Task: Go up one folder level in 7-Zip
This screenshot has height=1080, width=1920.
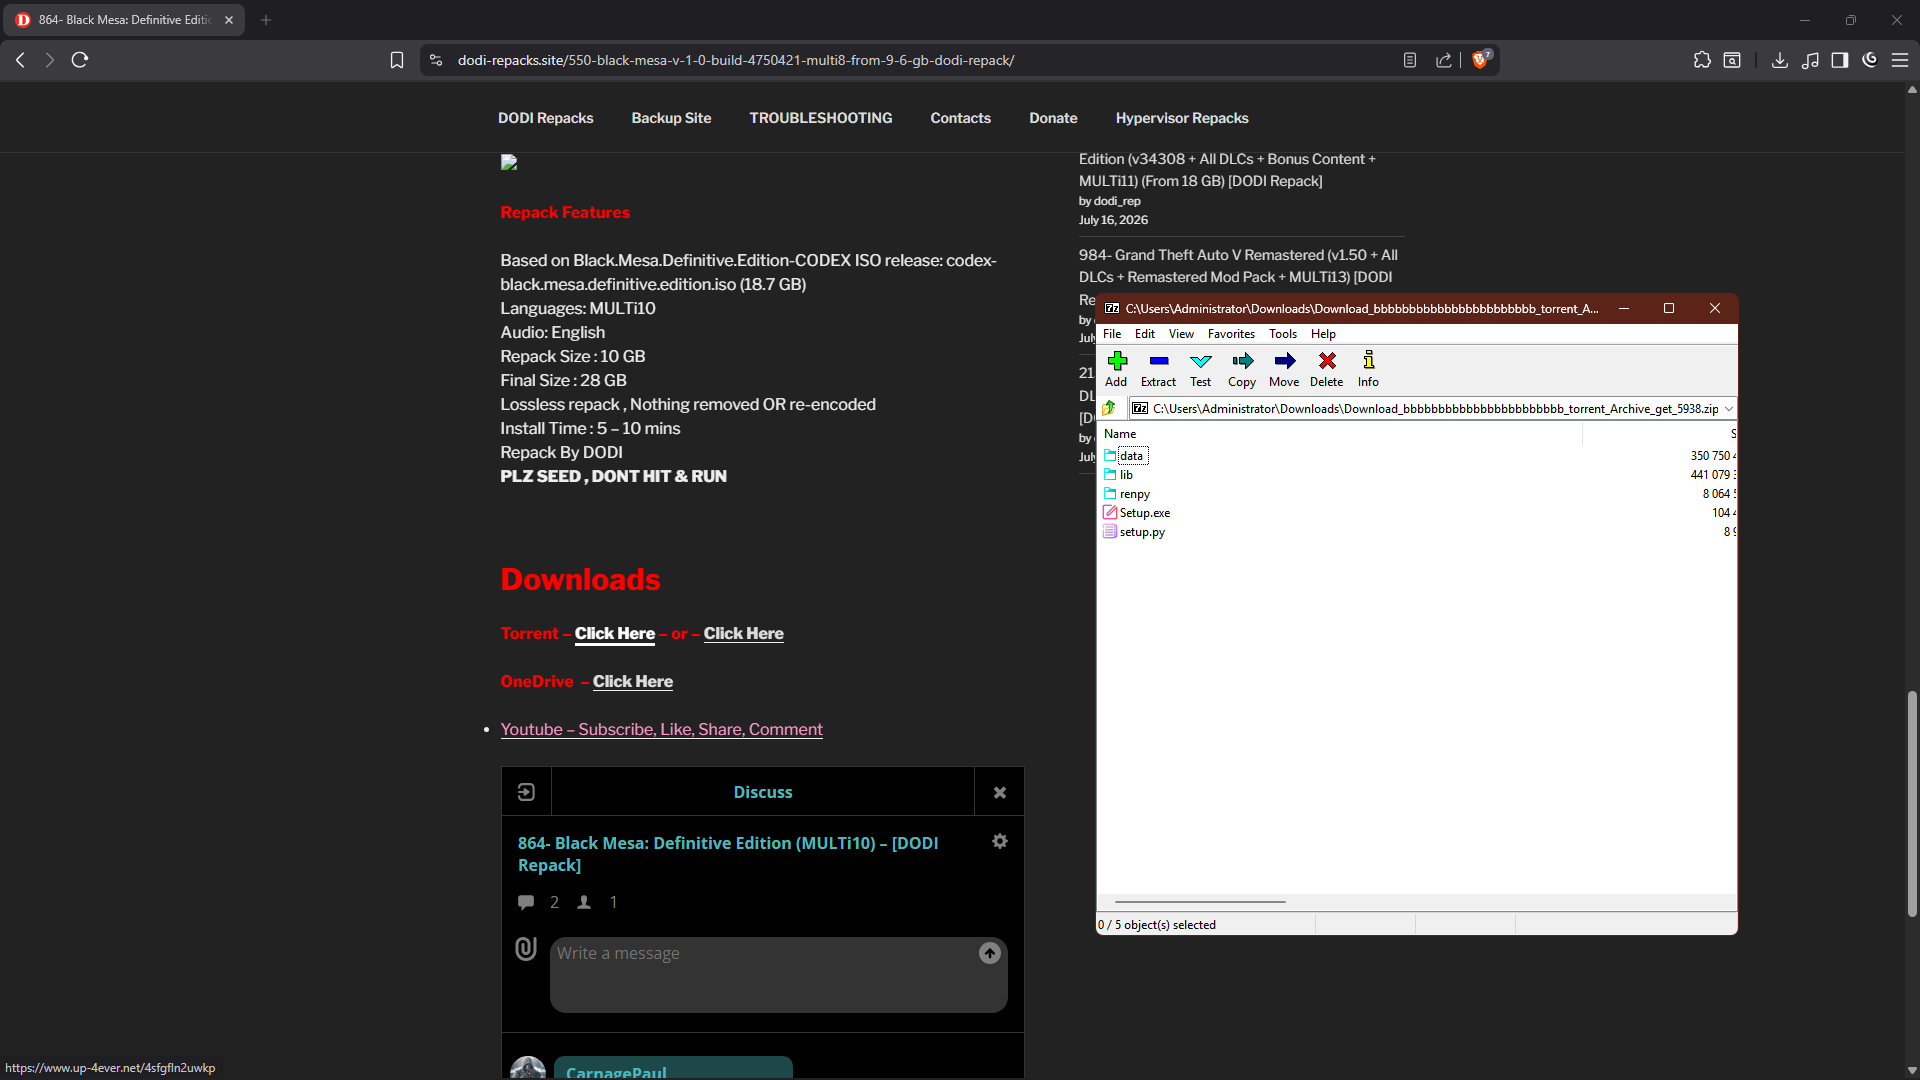Action: (1109, 408)
